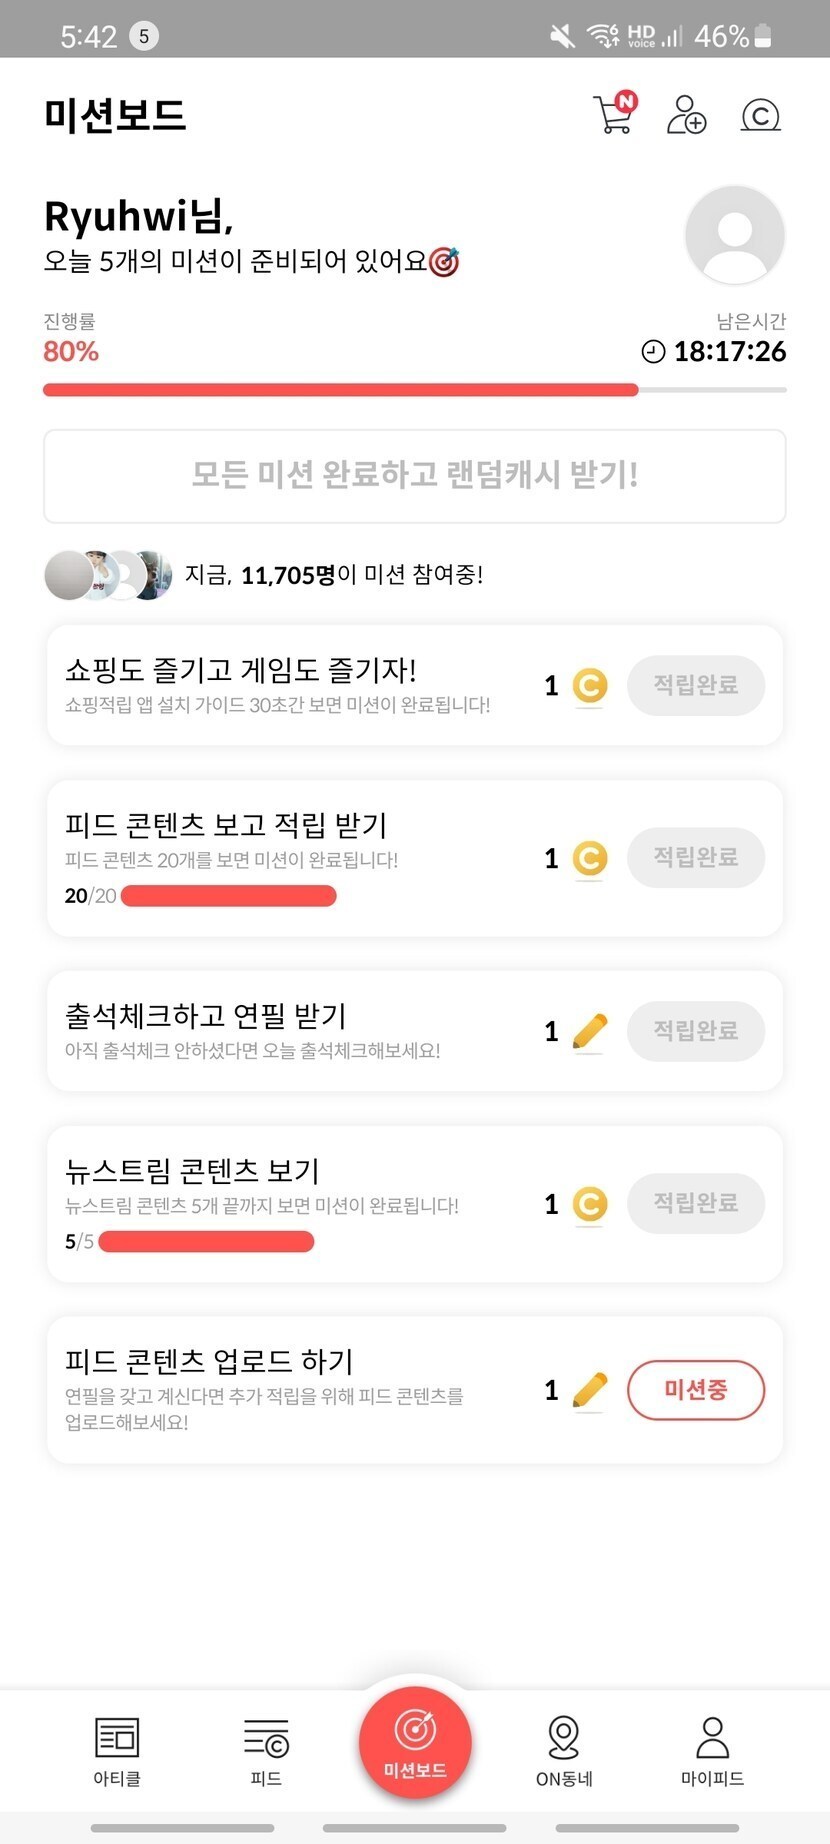Screen dimensions: 830x1844
Task: Open the shopping cart icon
Action: [613, 114]
